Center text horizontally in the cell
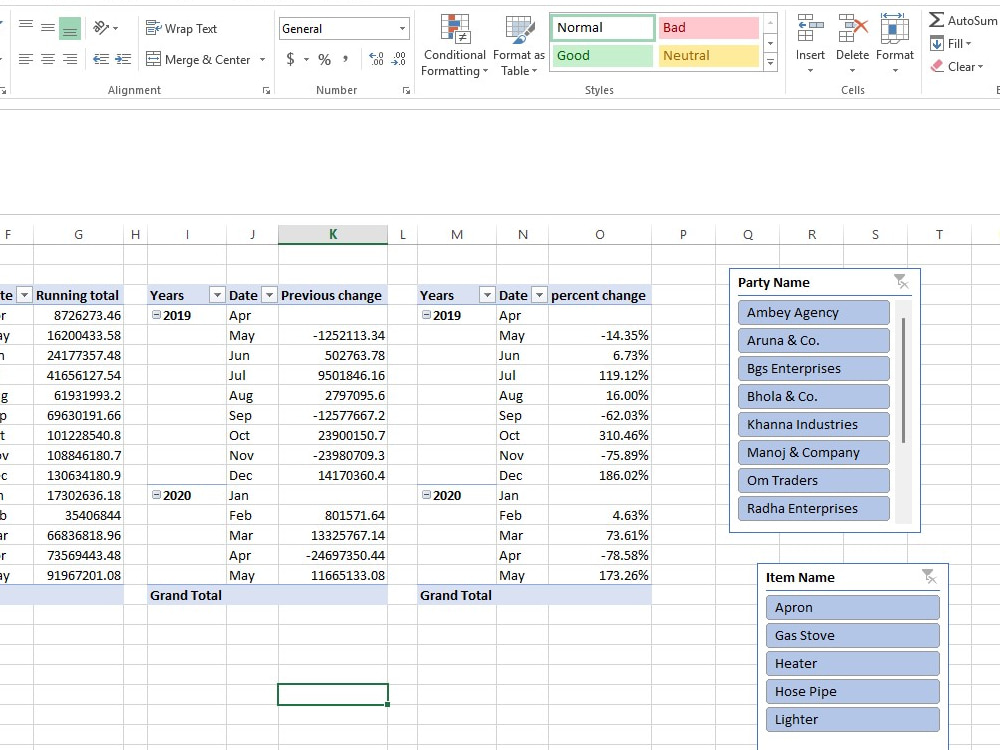Viewport: 1000px width, 750px height. click(x=48, y=59)
